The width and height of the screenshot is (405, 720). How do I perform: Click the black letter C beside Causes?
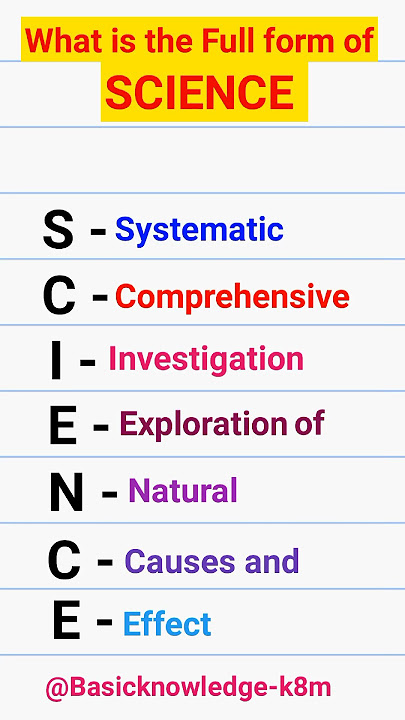[64, 560]
